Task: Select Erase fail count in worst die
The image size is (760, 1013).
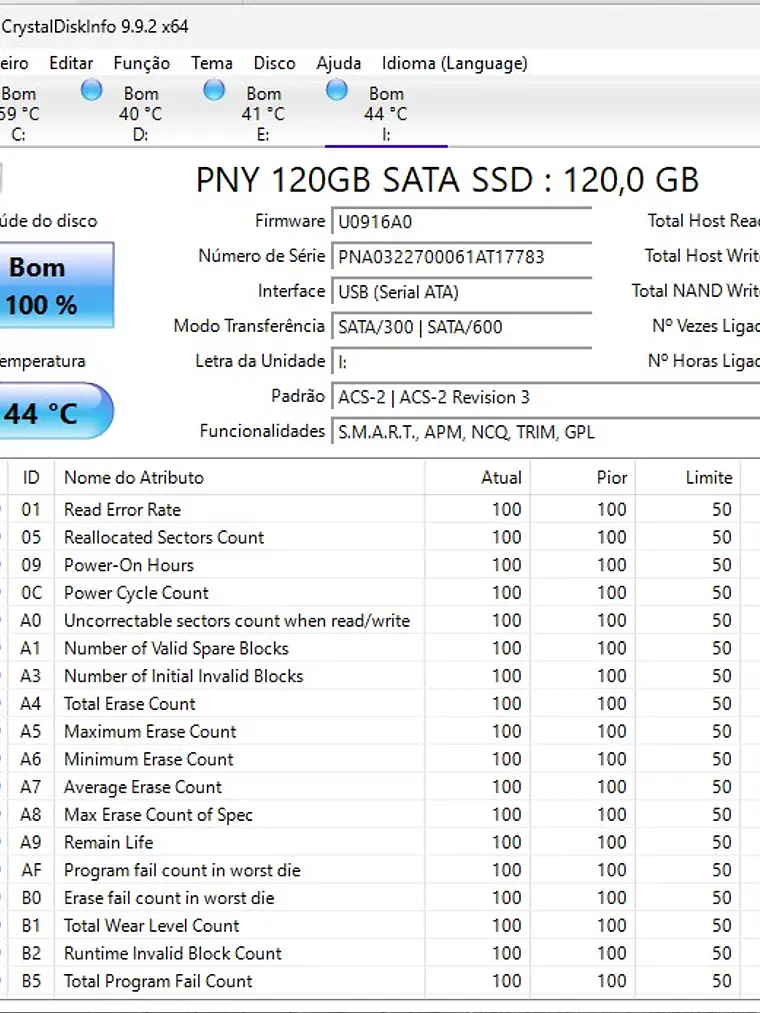Action: 380,898
